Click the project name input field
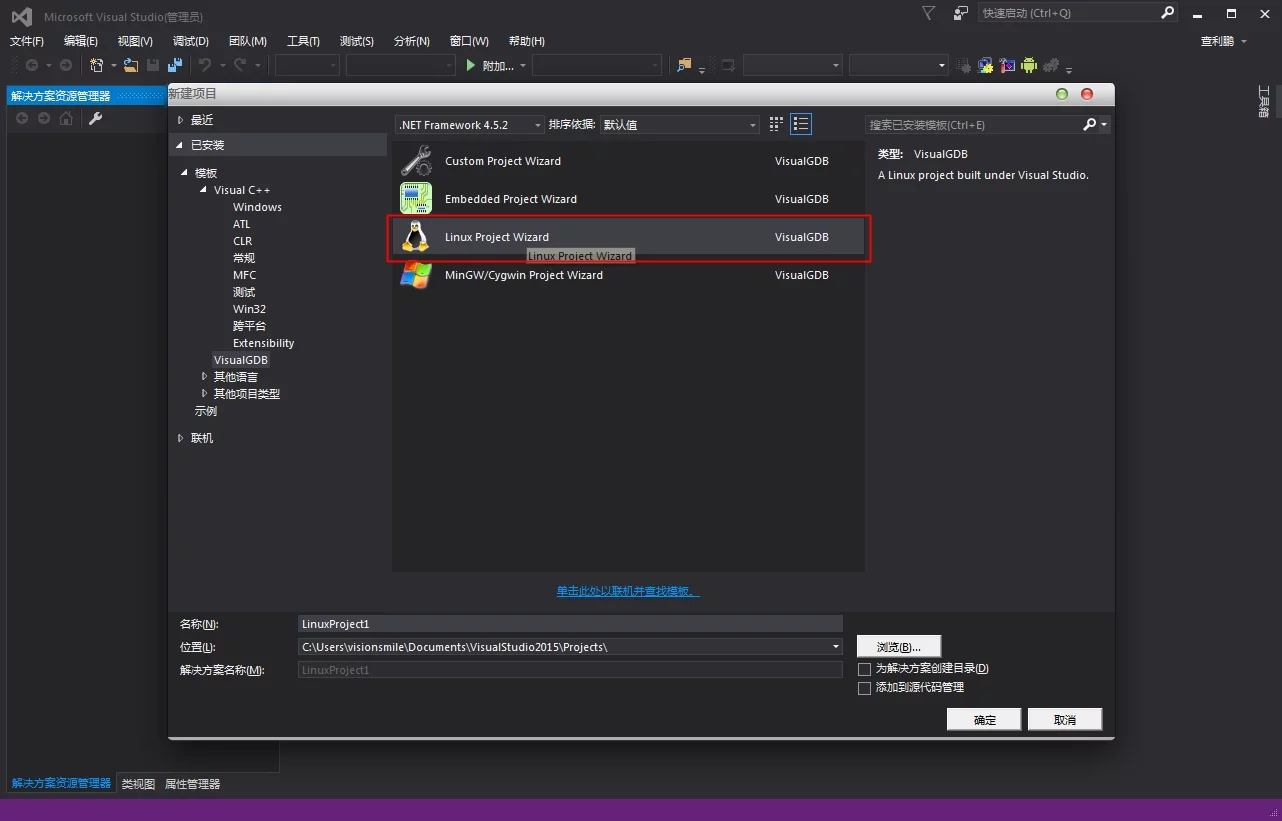The image size is (1282, 821). point(570,624)
